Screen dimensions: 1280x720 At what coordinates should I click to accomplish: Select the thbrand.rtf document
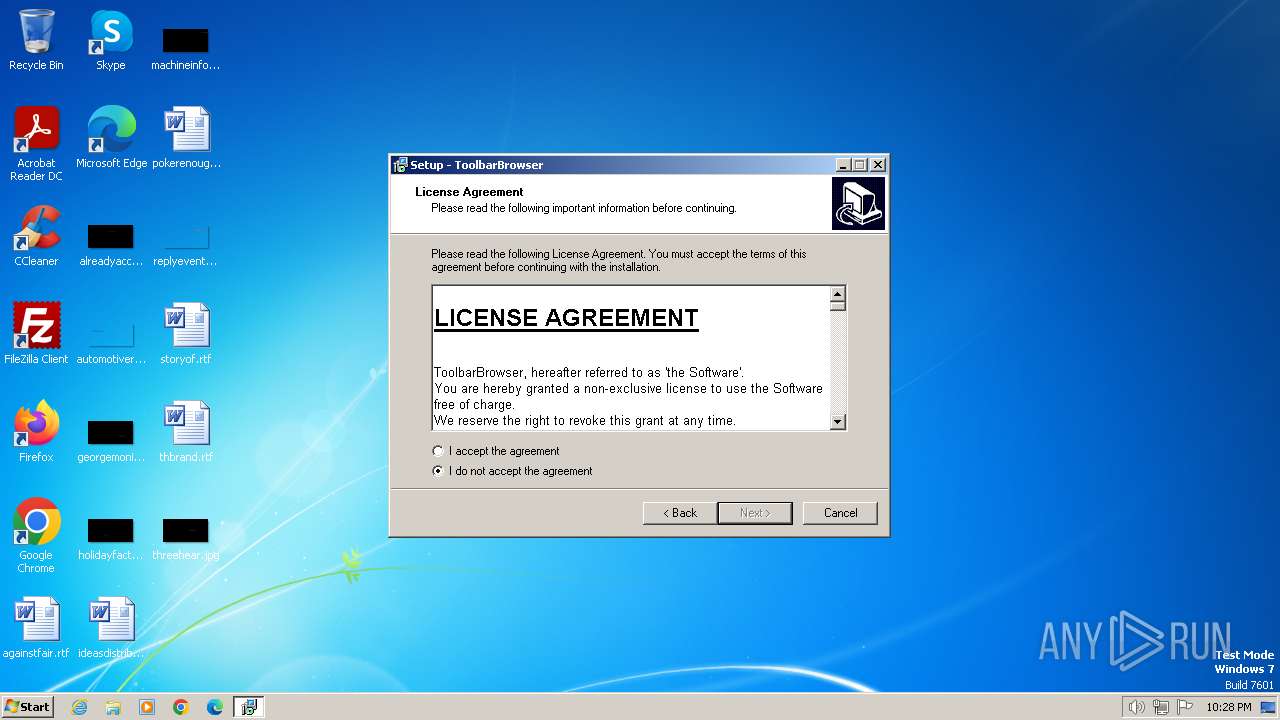point(186,432)
